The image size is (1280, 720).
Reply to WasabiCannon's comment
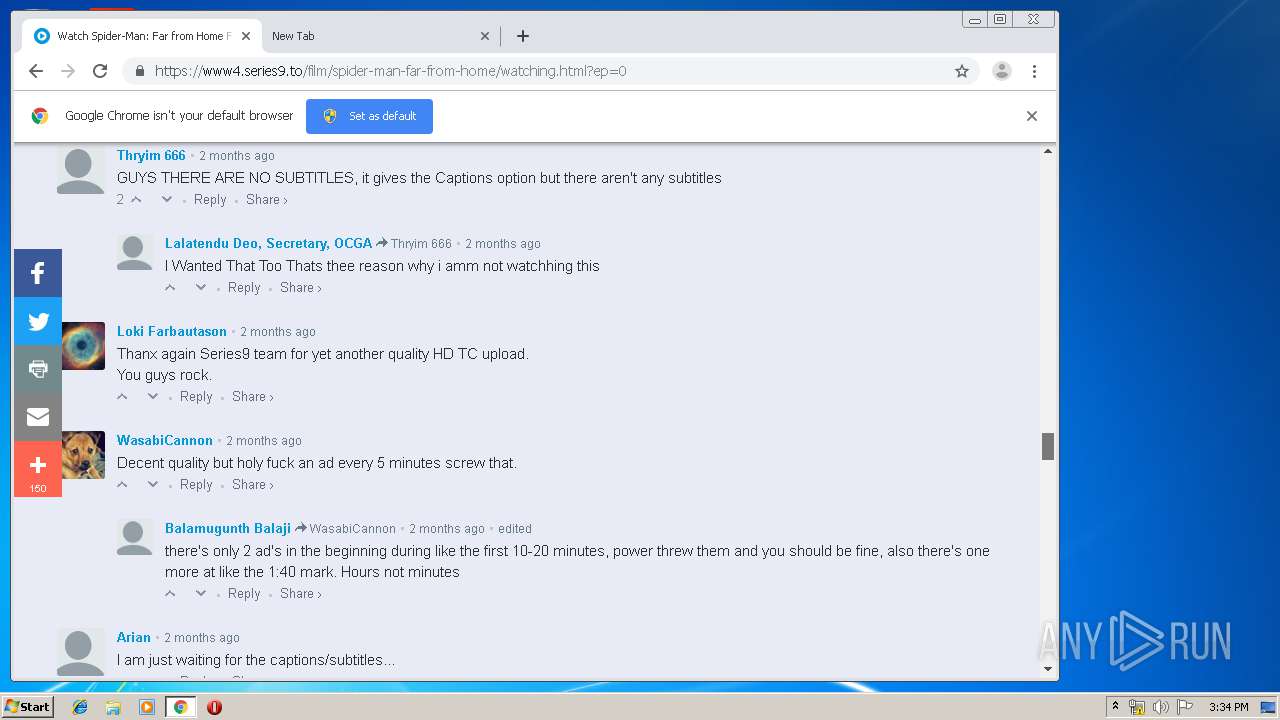click(x=196, y=485)
